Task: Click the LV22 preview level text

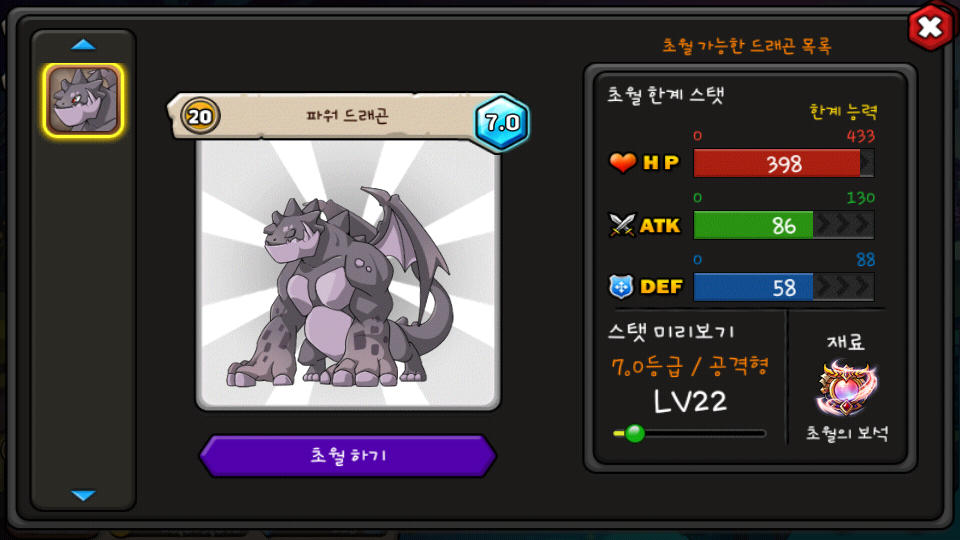Action: pos(690,402)
